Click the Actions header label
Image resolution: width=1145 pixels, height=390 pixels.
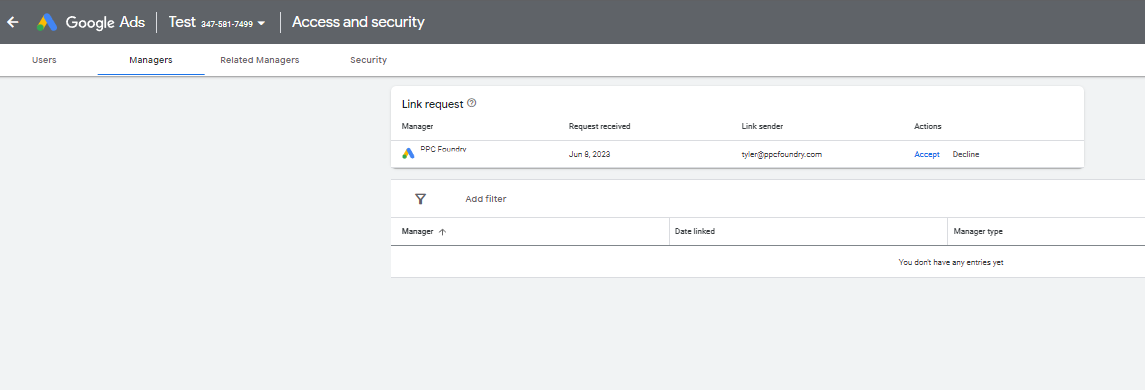coord(927,126)
